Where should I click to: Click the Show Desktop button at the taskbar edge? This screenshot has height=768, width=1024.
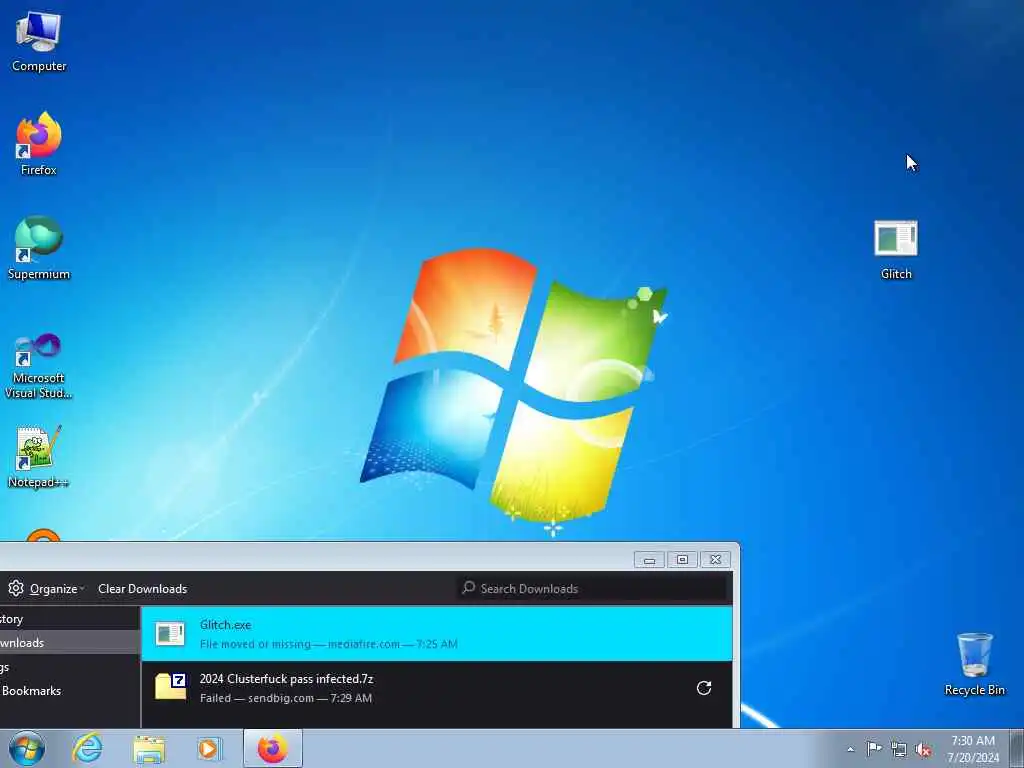point(1016,748)
